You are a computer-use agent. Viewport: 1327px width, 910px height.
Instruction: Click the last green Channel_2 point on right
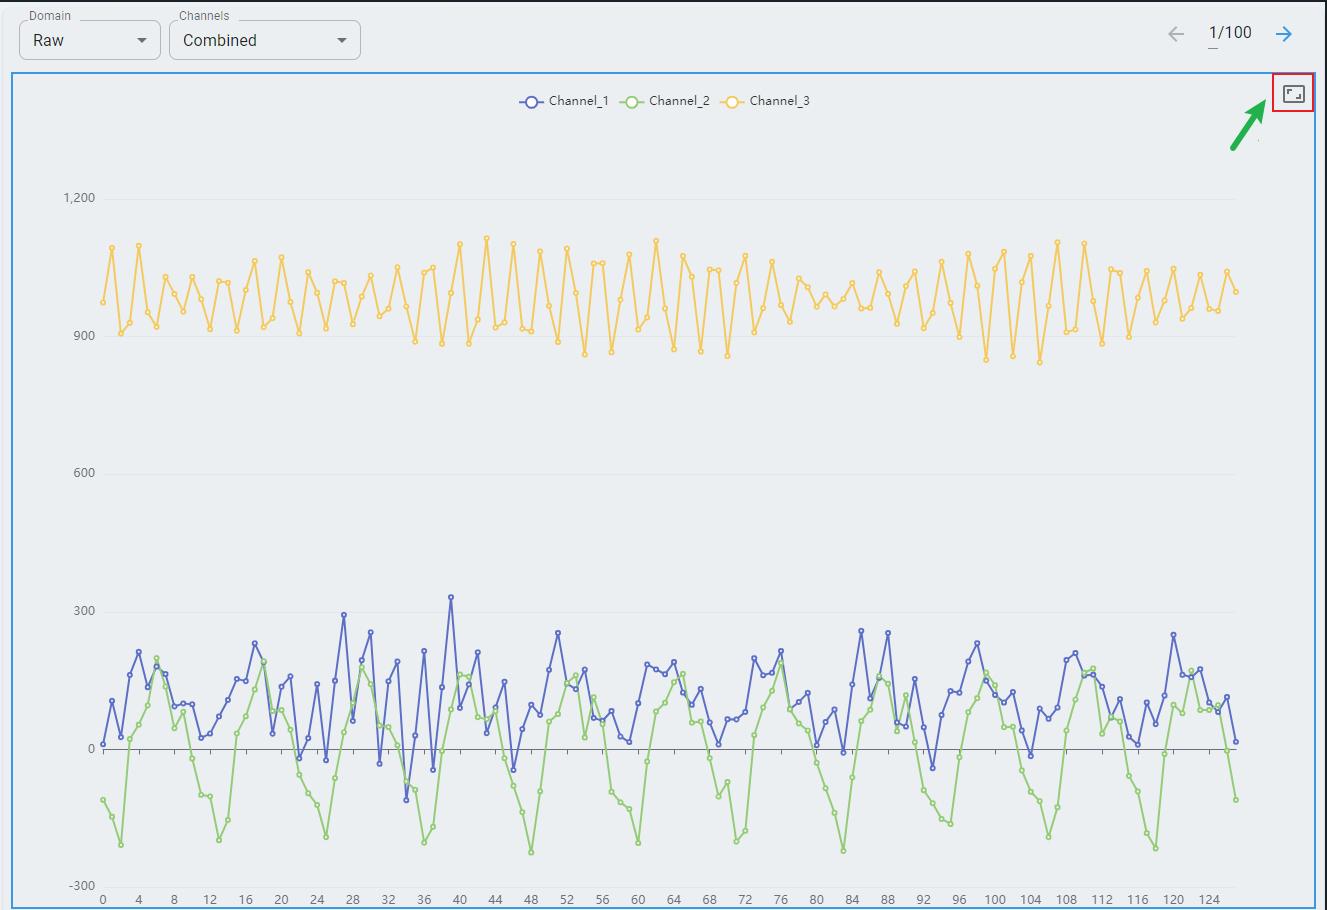(1236, 800)
